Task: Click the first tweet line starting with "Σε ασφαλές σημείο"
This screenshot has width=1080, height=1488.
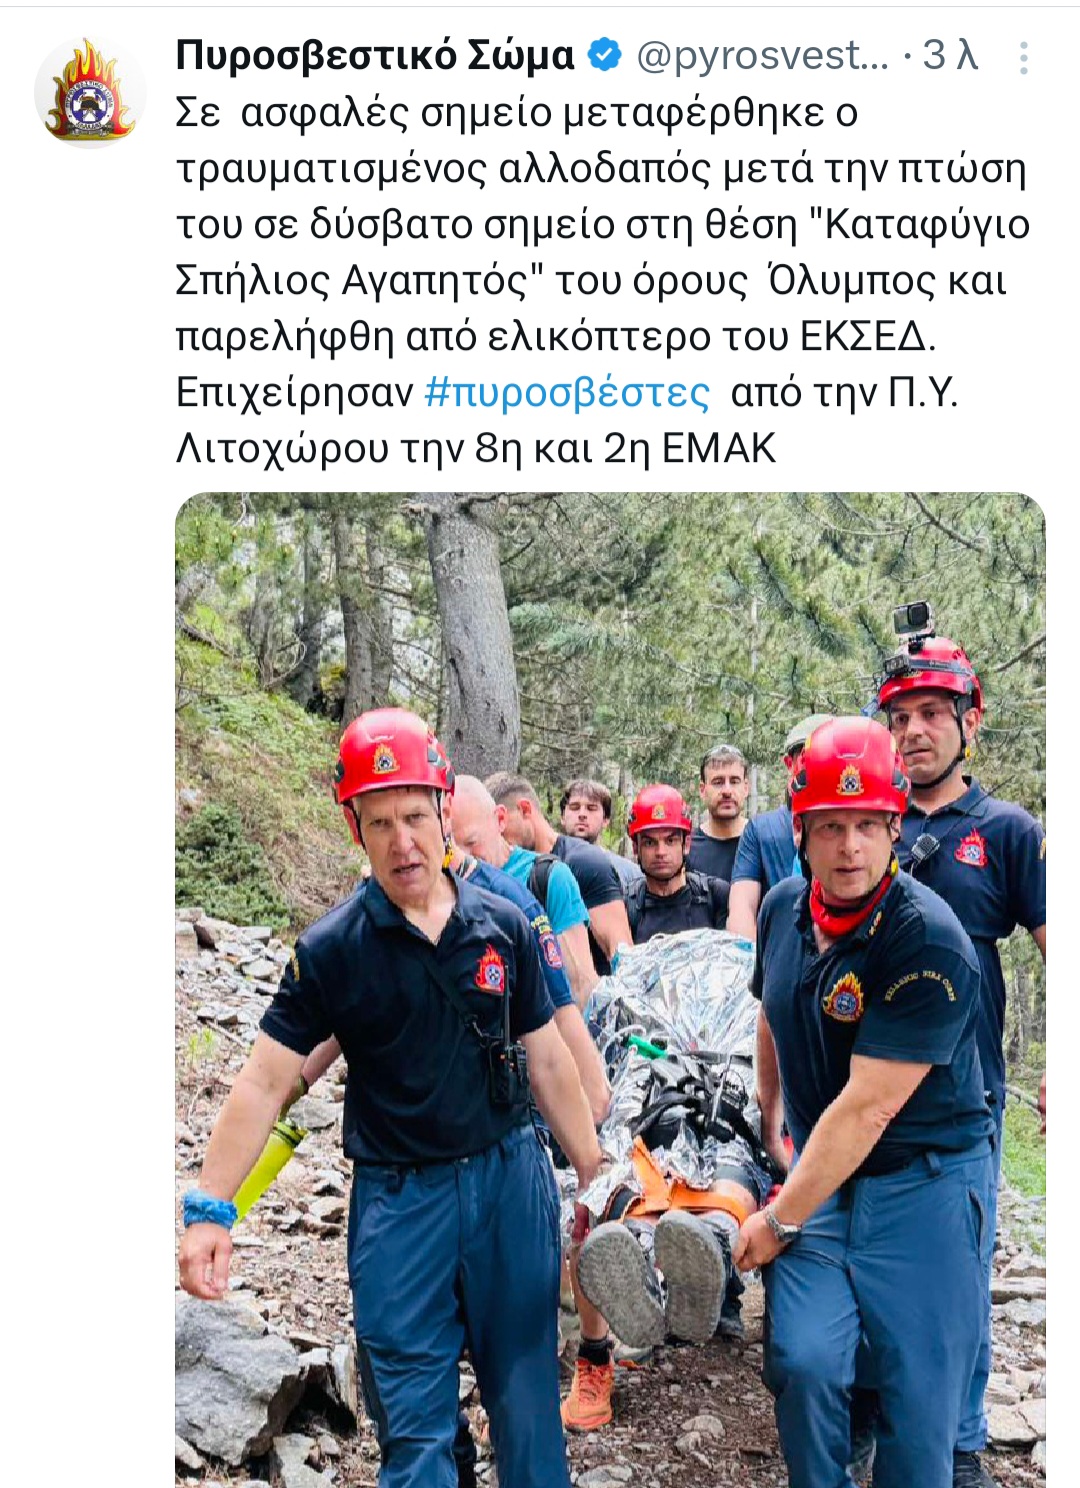Action: tap(517, 113)
